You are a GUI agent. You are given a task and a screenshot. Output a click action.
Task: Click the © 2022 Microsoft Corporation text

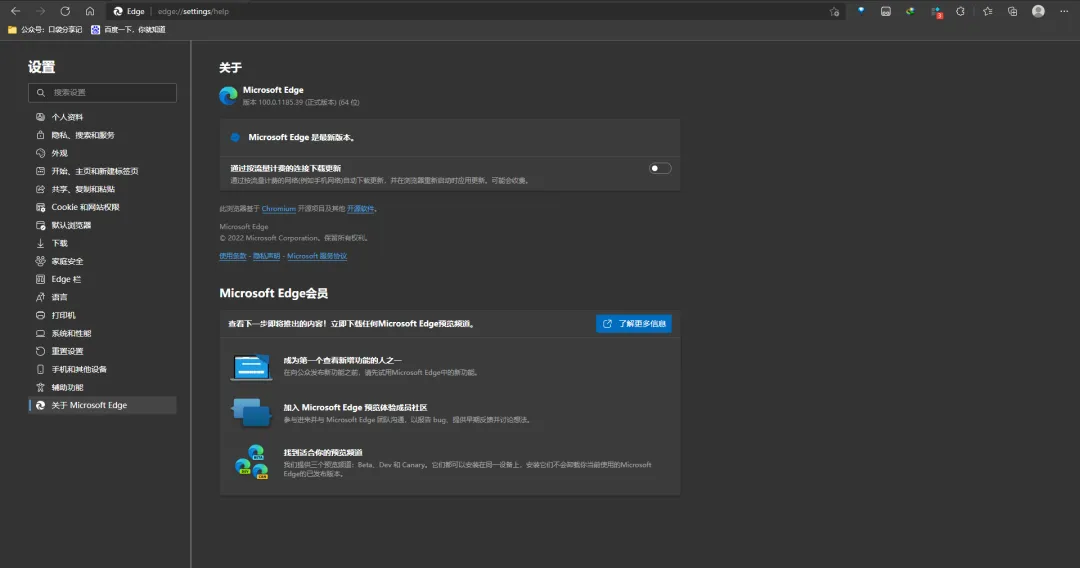tap(295, 238)
